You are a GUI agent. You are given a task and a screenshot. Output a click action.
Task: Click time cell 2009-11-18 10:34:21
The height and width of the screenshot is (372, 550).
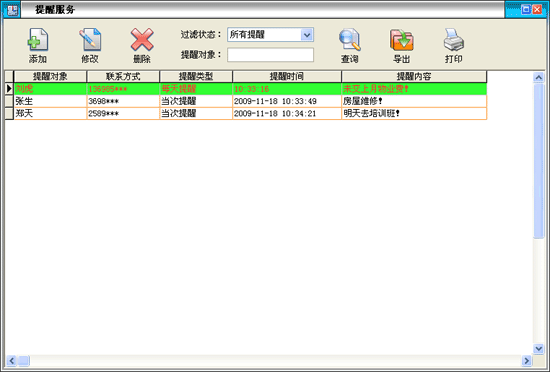point(287,114)
